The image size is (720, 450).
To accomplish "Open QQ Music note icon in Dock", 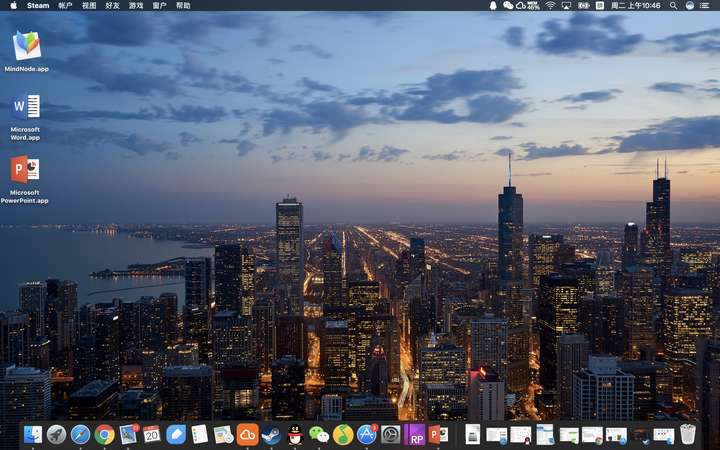I will pos(343,434).
